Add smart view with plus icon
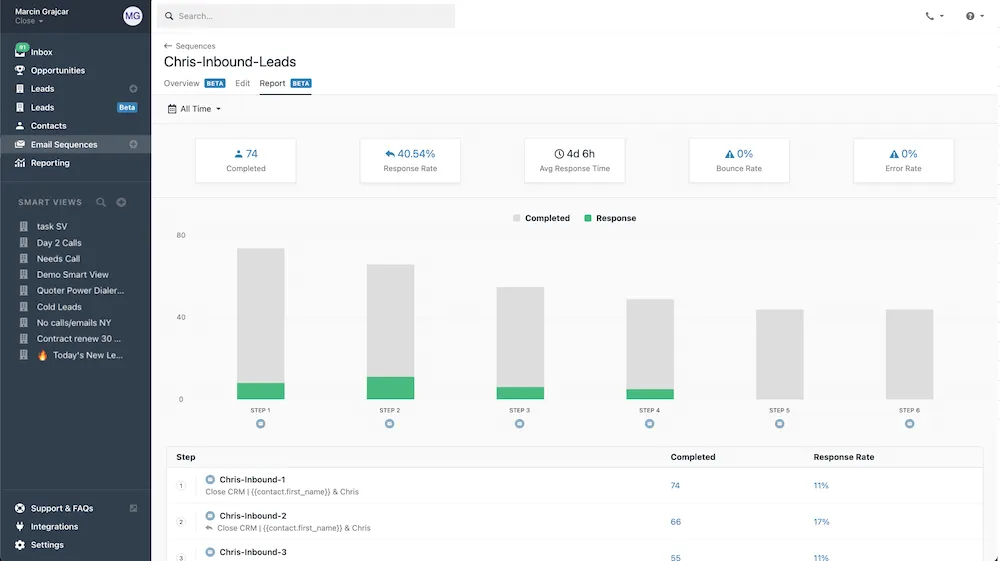 (121, 202)
